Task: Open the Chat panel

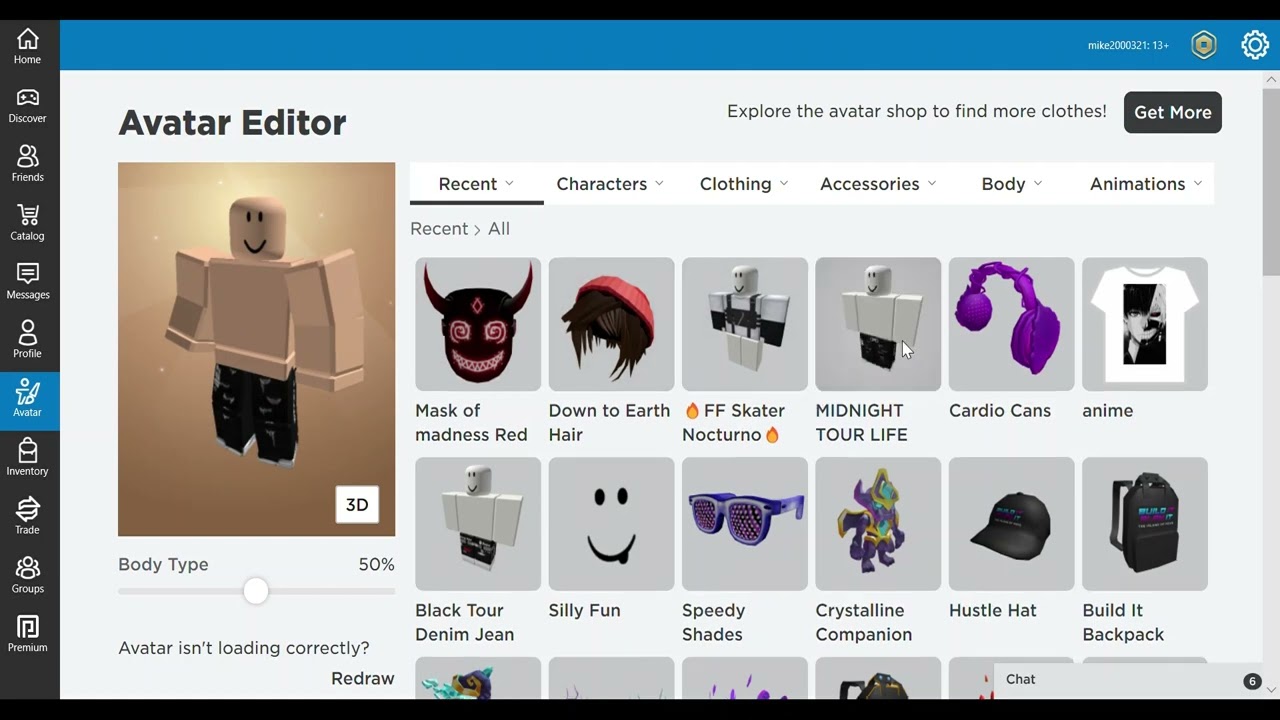Action: tap(1130, 680)
